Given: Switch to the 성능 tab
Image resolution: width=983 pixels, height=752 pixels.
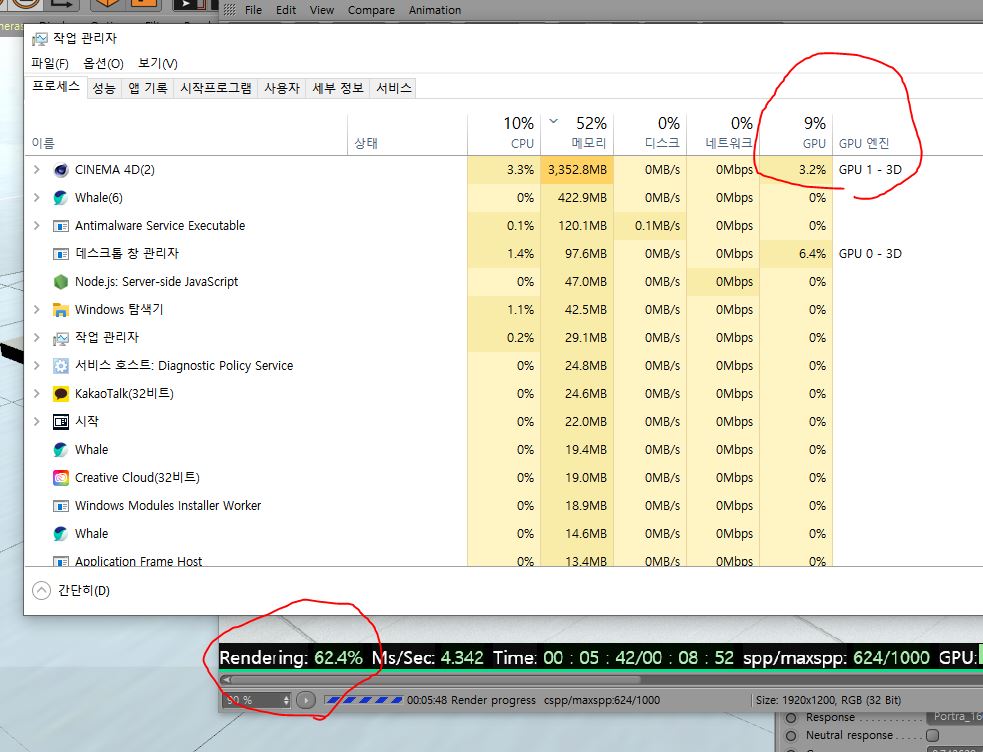Looking at the screenshot, I should pos(104,88).
